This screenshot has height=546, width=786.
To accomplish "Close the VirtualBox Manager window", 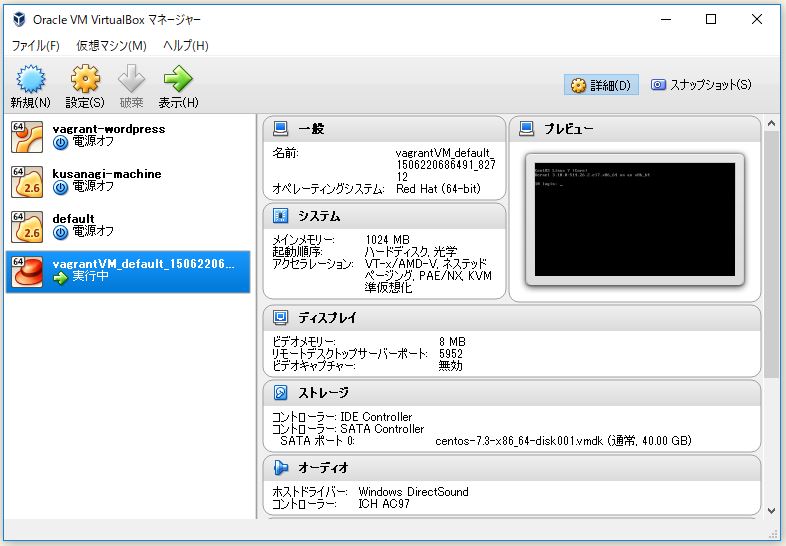I will (x=757, y=19).
